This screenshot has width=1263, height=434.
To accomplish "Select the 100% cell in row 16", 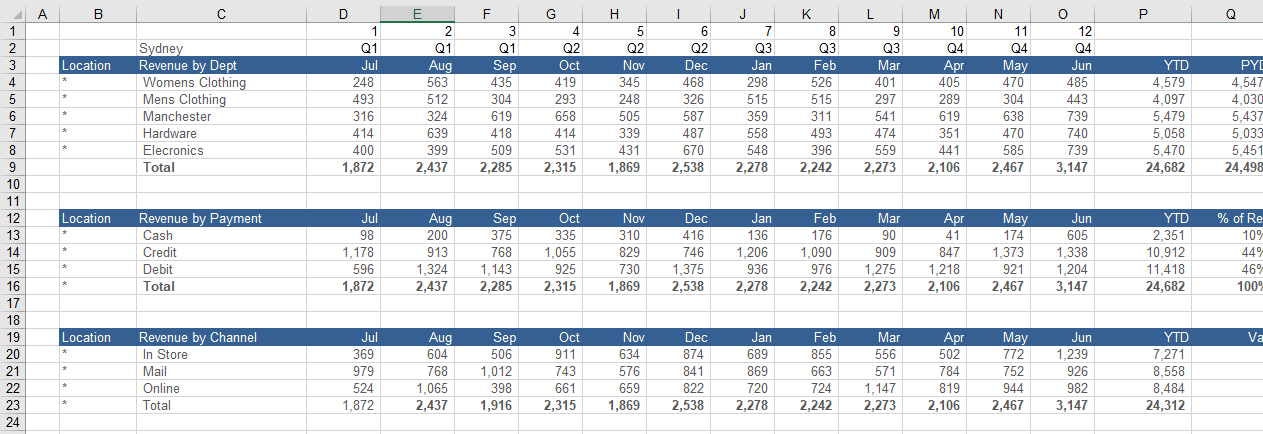I will coord(1227,286).
